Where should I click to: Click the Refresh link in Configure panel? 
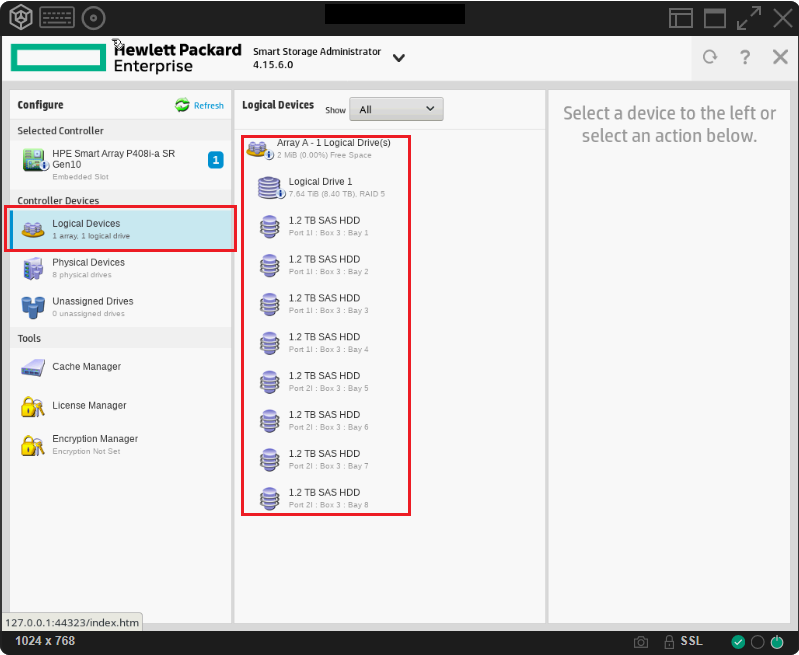208,106
